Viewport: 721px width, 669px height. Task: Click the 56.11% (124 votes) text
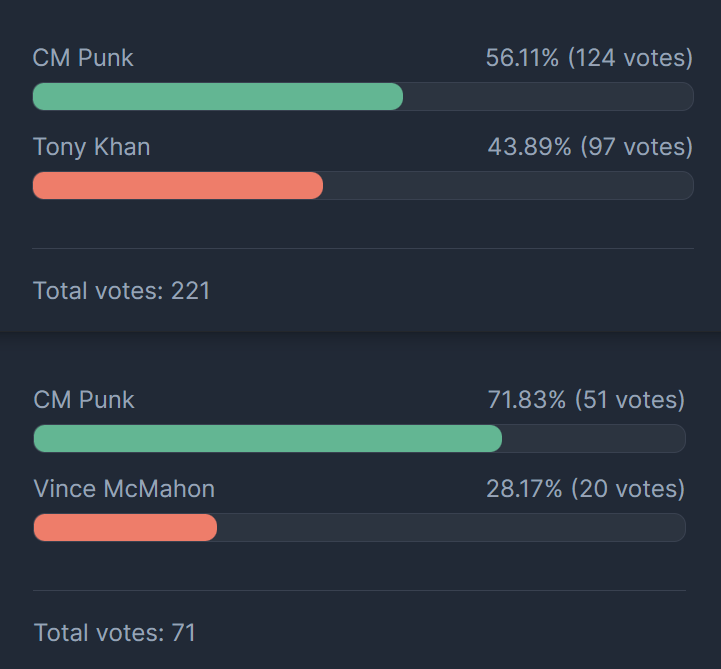pos(589,58)
